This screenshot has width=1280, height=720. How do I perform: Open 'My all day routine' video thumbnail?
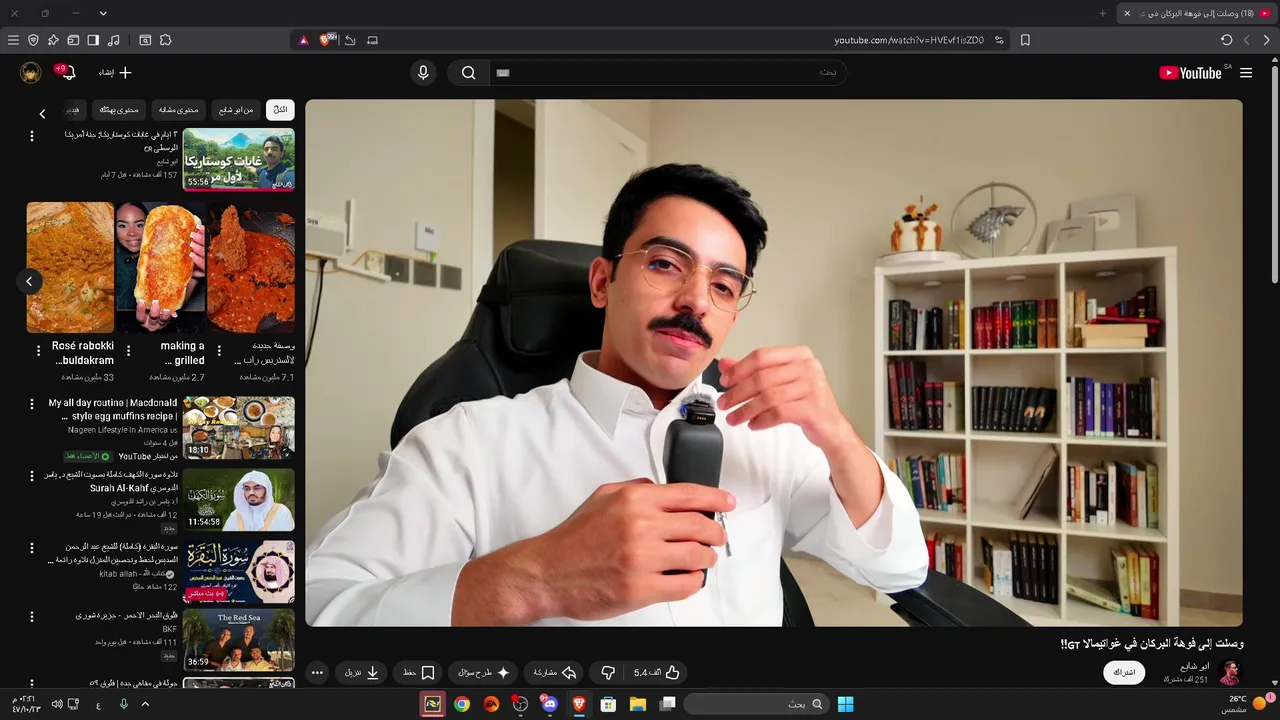[x=239, y=428]
